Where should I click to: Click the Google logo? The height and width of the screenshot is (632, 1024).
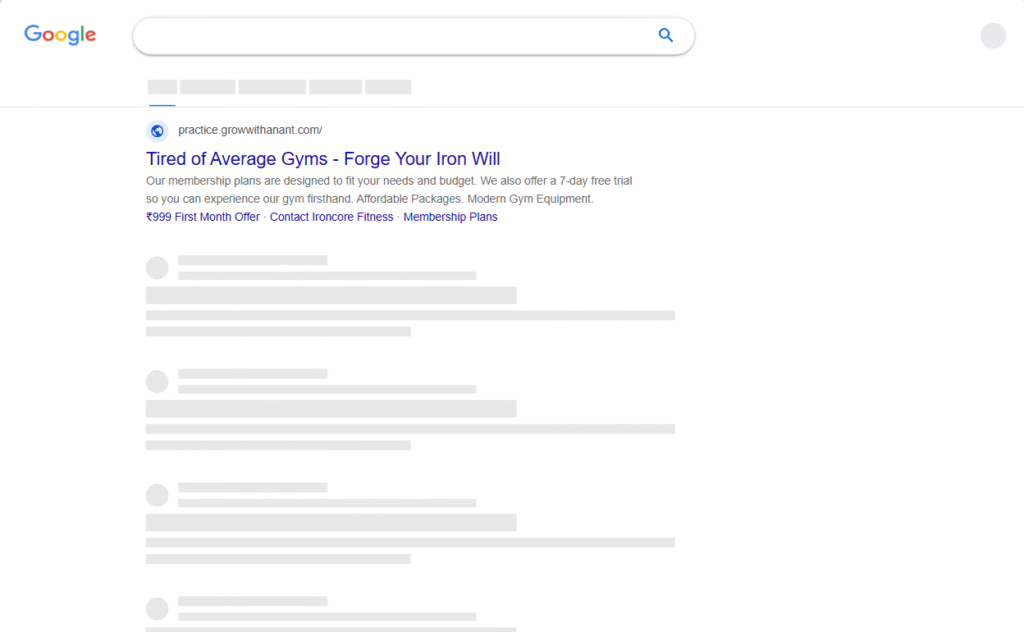pos(60,35)
